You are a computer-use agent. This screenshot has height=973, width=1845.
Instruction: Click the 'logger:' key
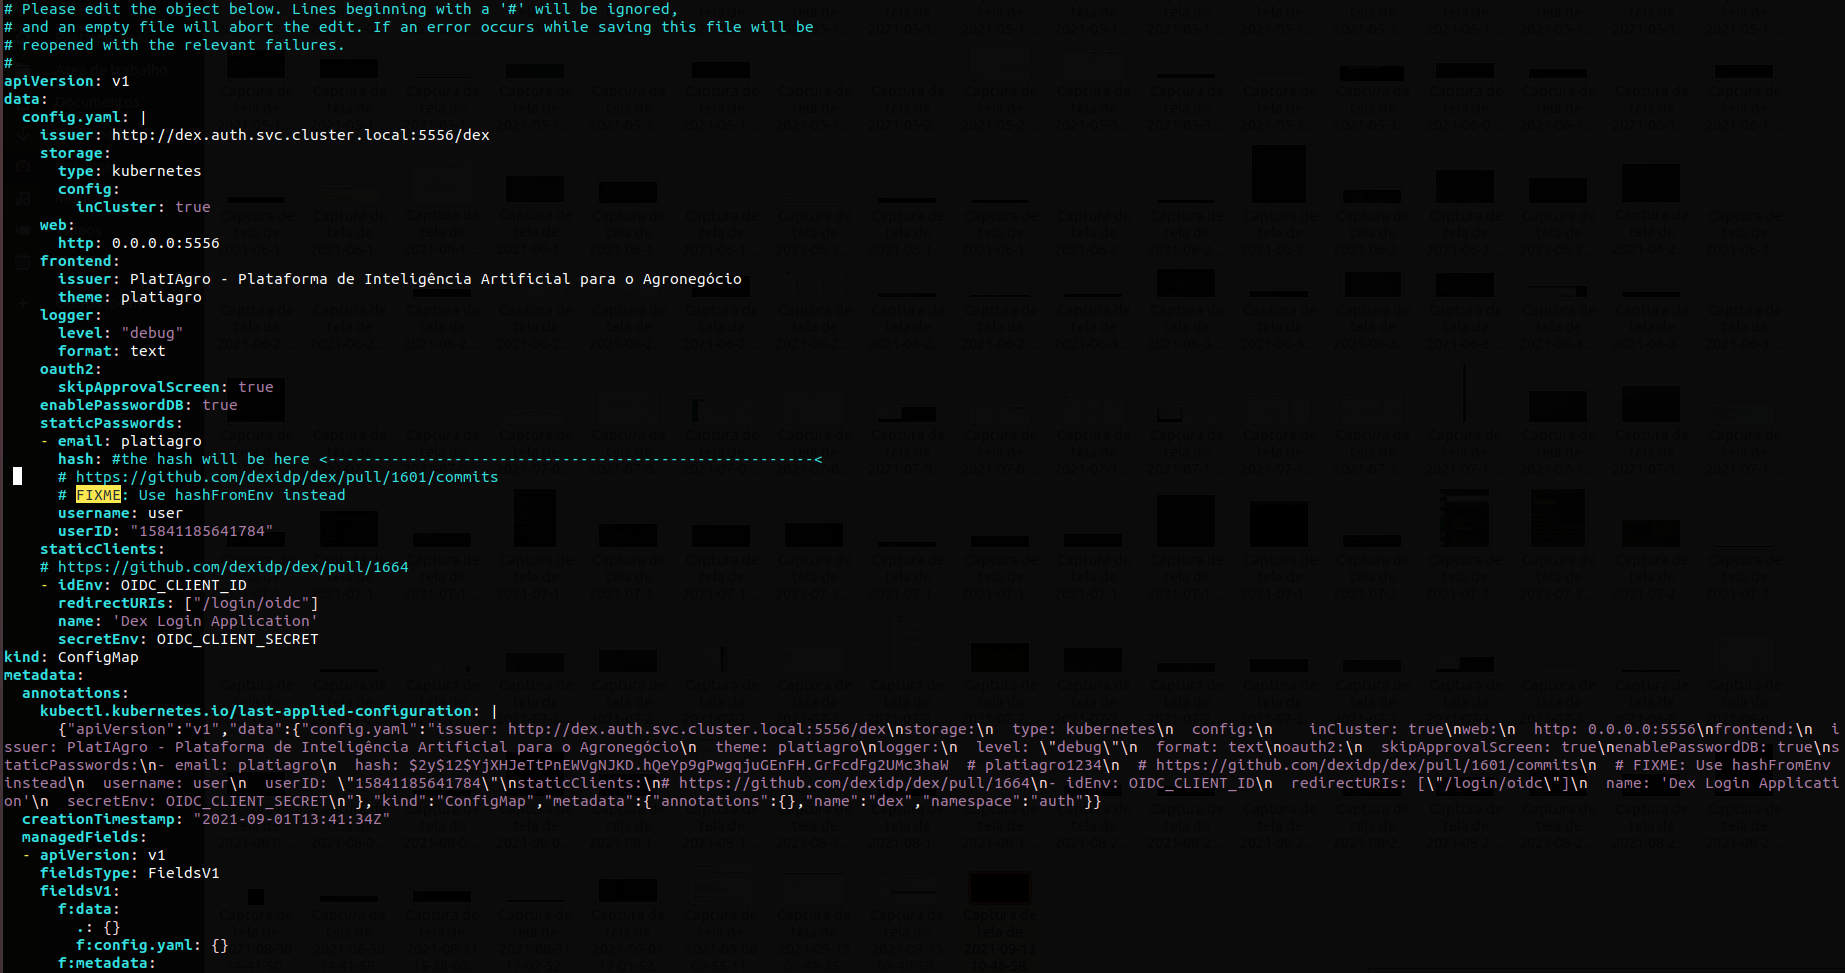coord(71,315)
